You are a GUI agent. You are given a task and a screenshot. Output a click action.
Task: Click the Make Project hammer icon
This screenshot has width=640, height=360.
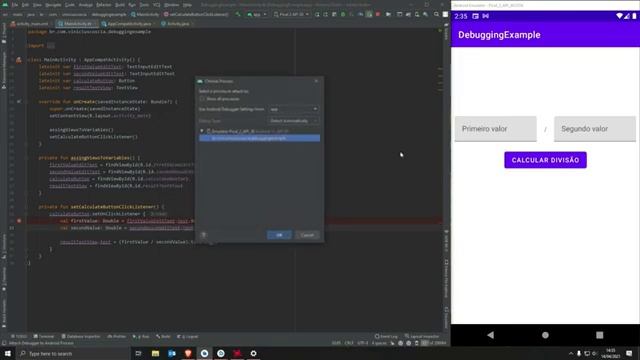tap(238, 14)
